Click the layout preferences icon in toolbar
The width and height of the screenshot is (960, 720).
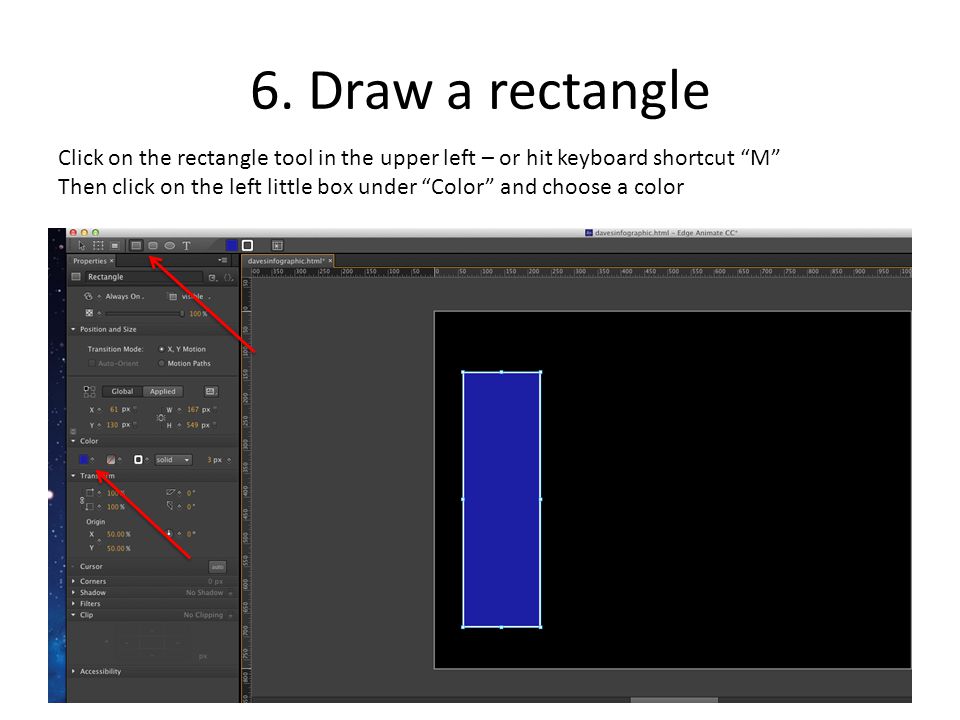point(277,246)
